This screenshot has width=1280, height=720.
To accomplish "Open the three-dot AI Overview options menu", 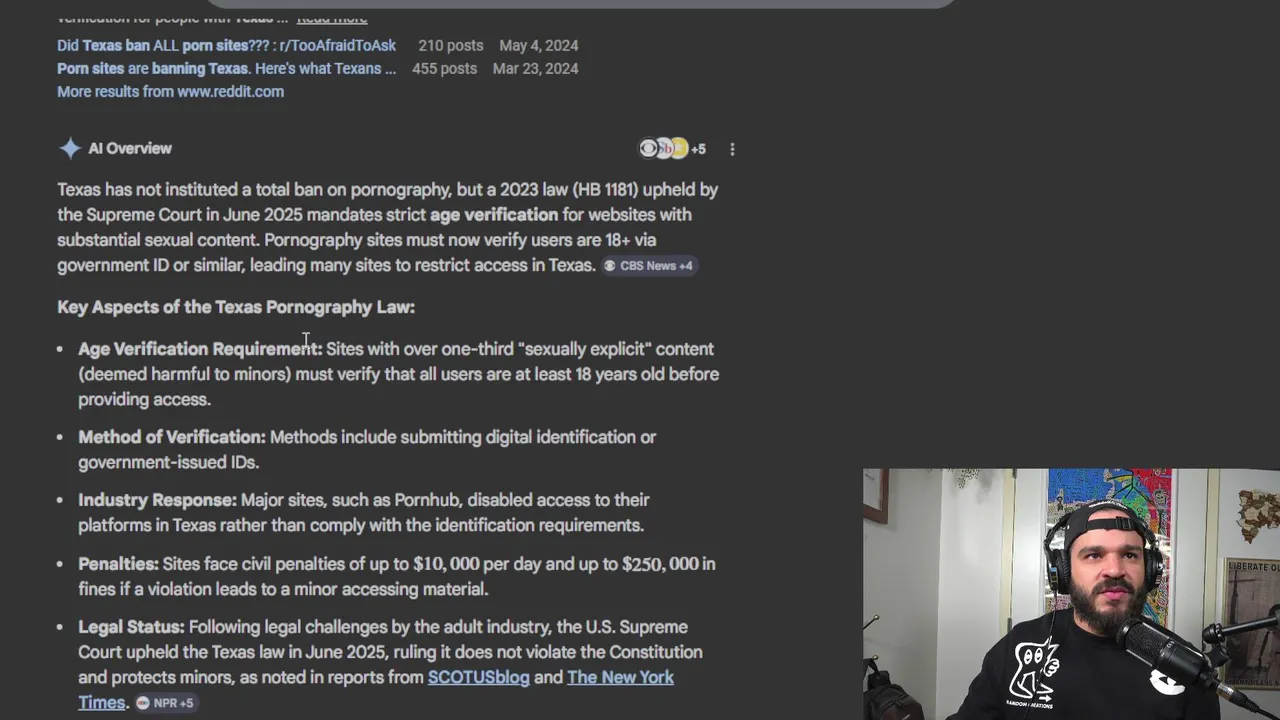I will (x=732, y=149).
